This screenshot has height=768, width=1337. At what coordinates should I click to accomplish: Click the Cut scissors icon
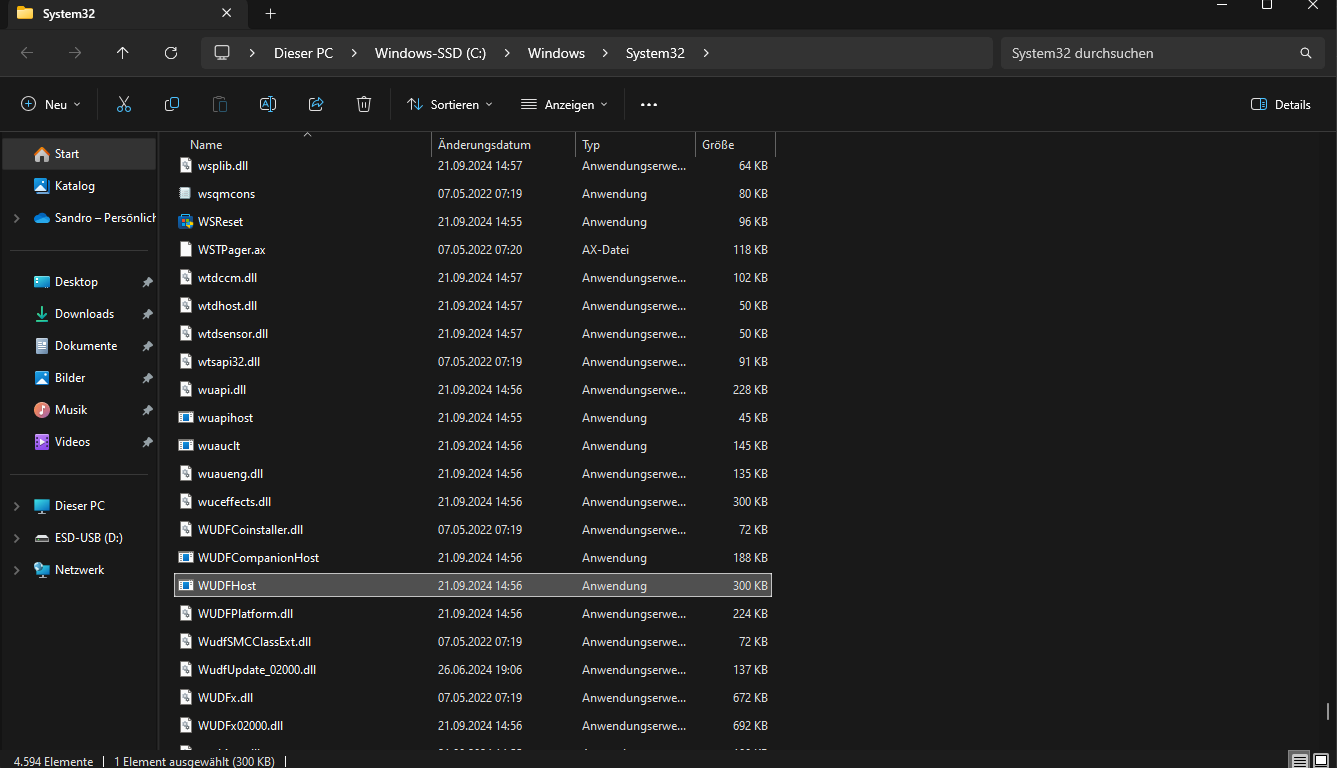(124, 104)
